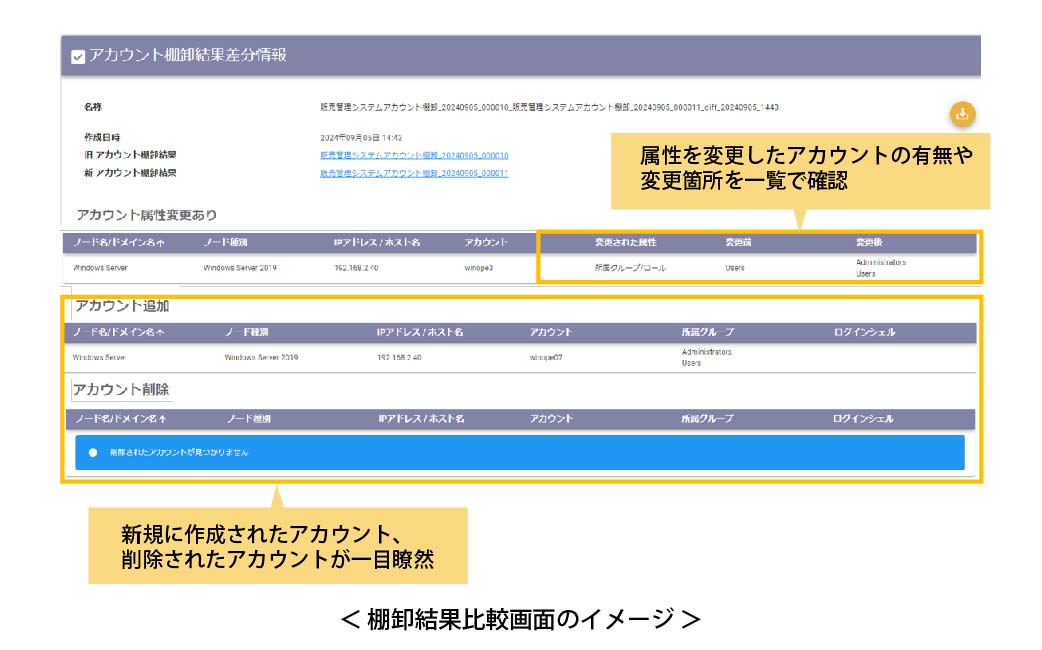This screenshot has height=650, width=1042.
Task: Sort アカウント属性変更あり table by ノード名/ドメイン名
Action: (x=118, y=243)
